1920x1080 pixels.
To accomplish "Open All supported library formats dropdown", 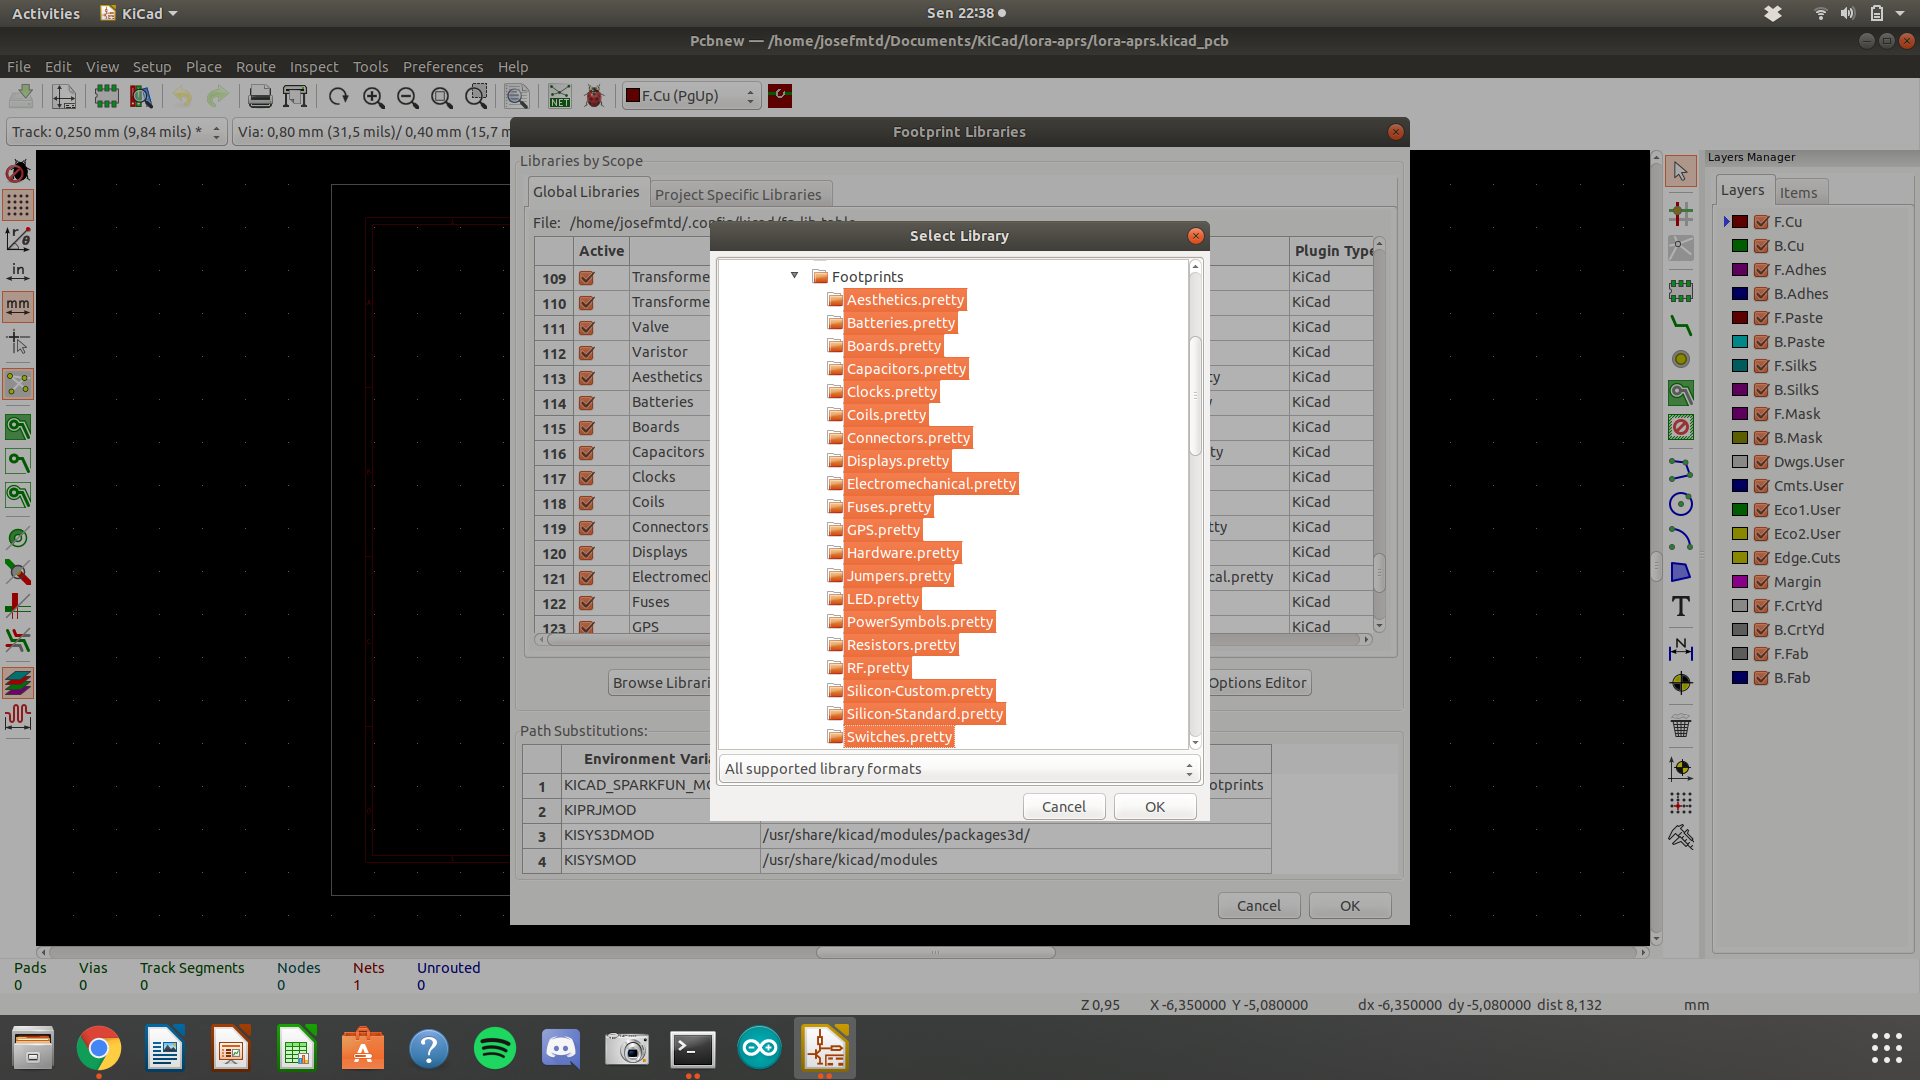I will pos(958,768).
